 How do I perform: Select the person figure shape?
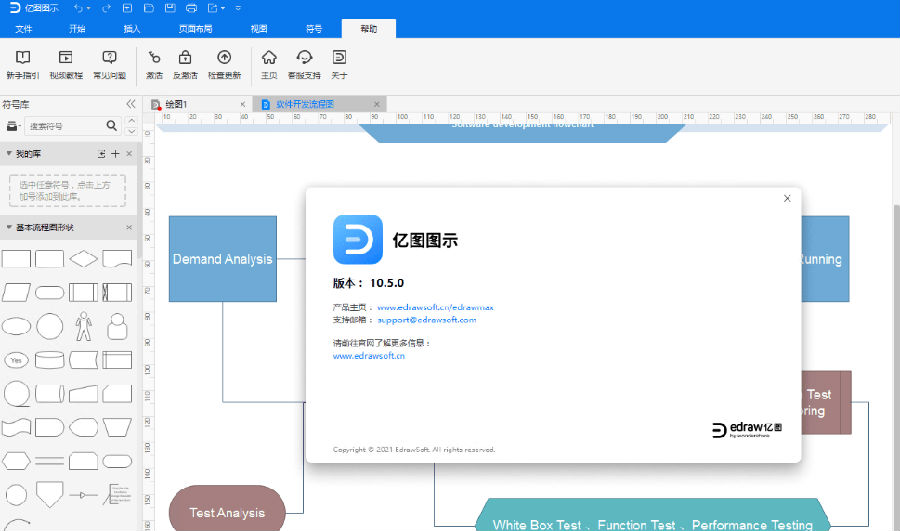pyautogui.click(x=83, y=326)
